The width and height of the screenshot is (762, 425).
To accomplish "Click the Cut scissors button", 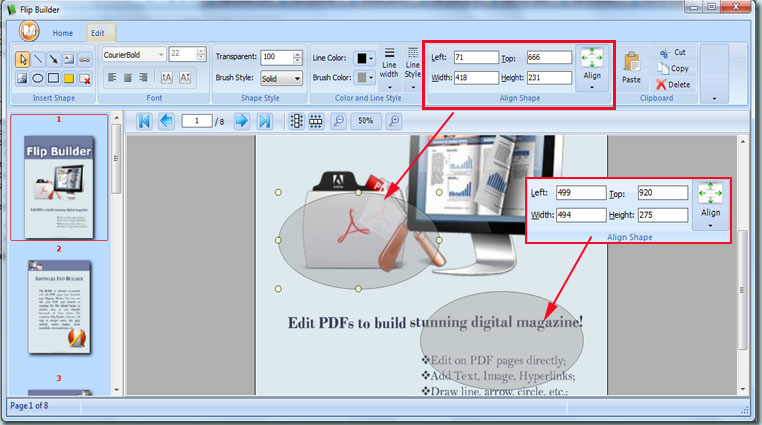I will 673,52.
